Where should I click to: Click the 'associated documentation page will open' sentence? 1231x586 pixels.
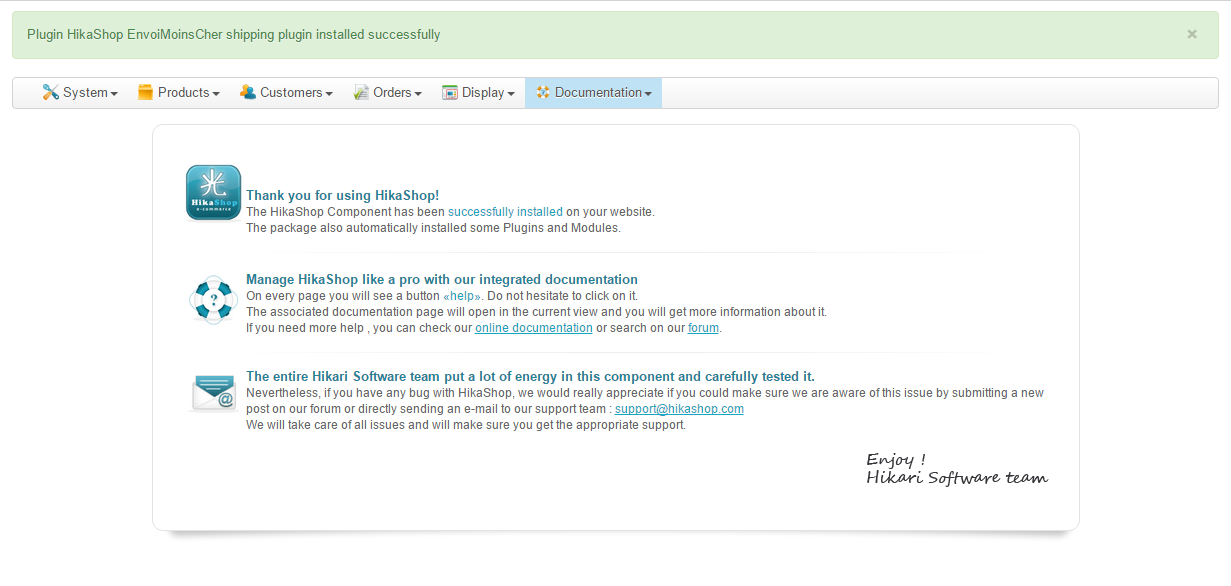536,312
